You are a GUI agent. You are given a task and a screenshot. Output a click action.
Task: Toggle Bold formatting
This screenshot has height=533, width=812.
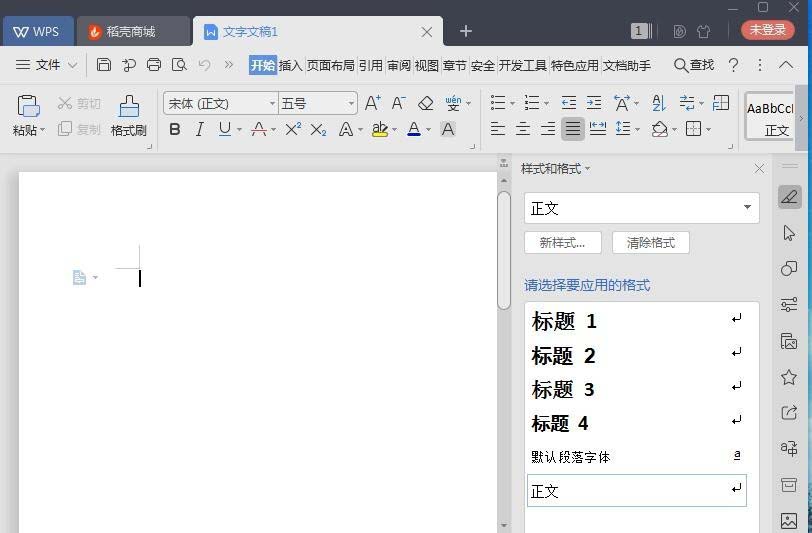[x=175, y=129]
